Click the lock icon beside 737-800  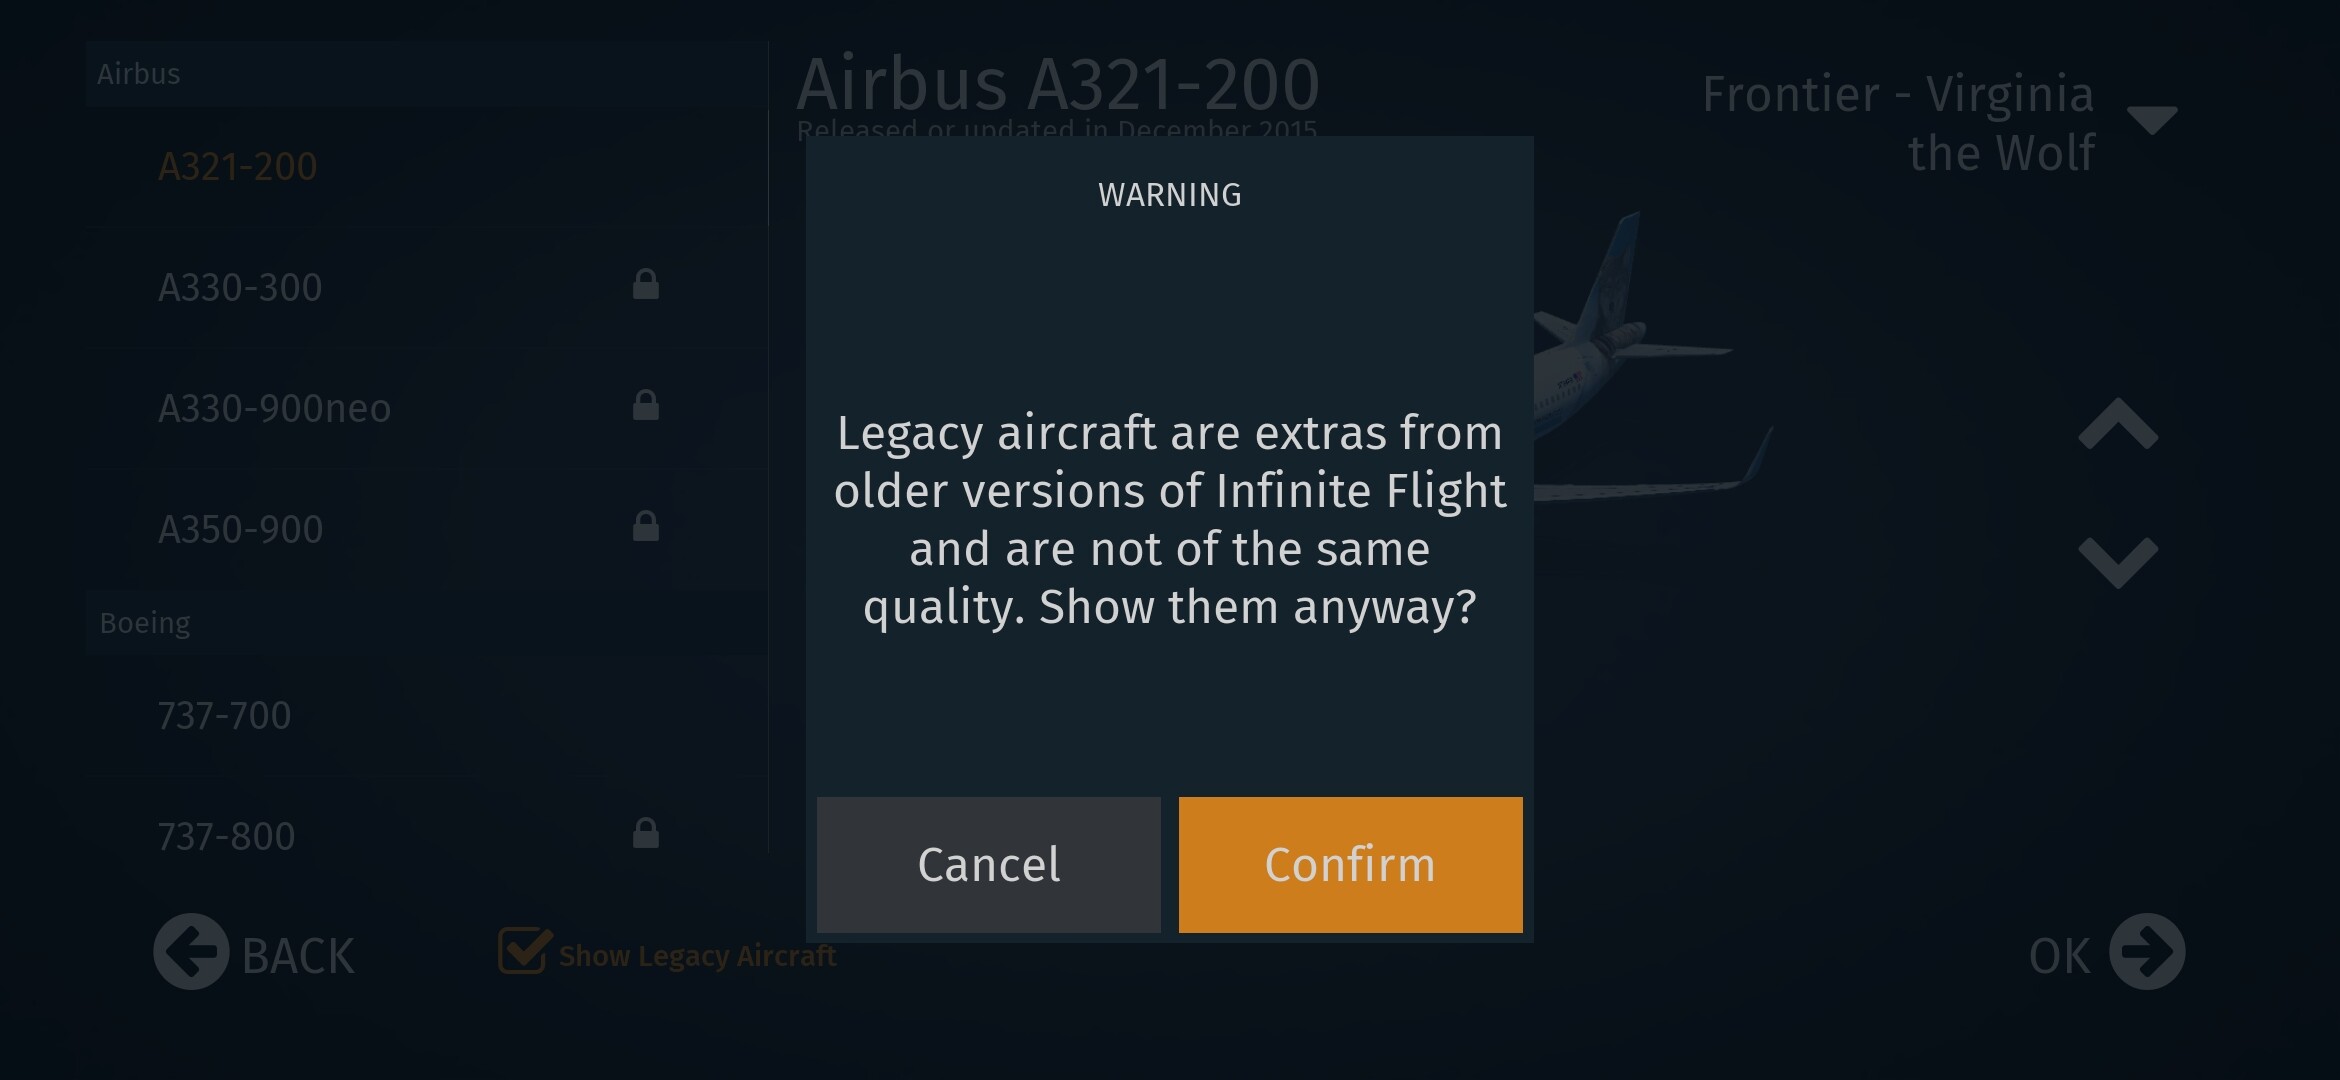point(646,833)
